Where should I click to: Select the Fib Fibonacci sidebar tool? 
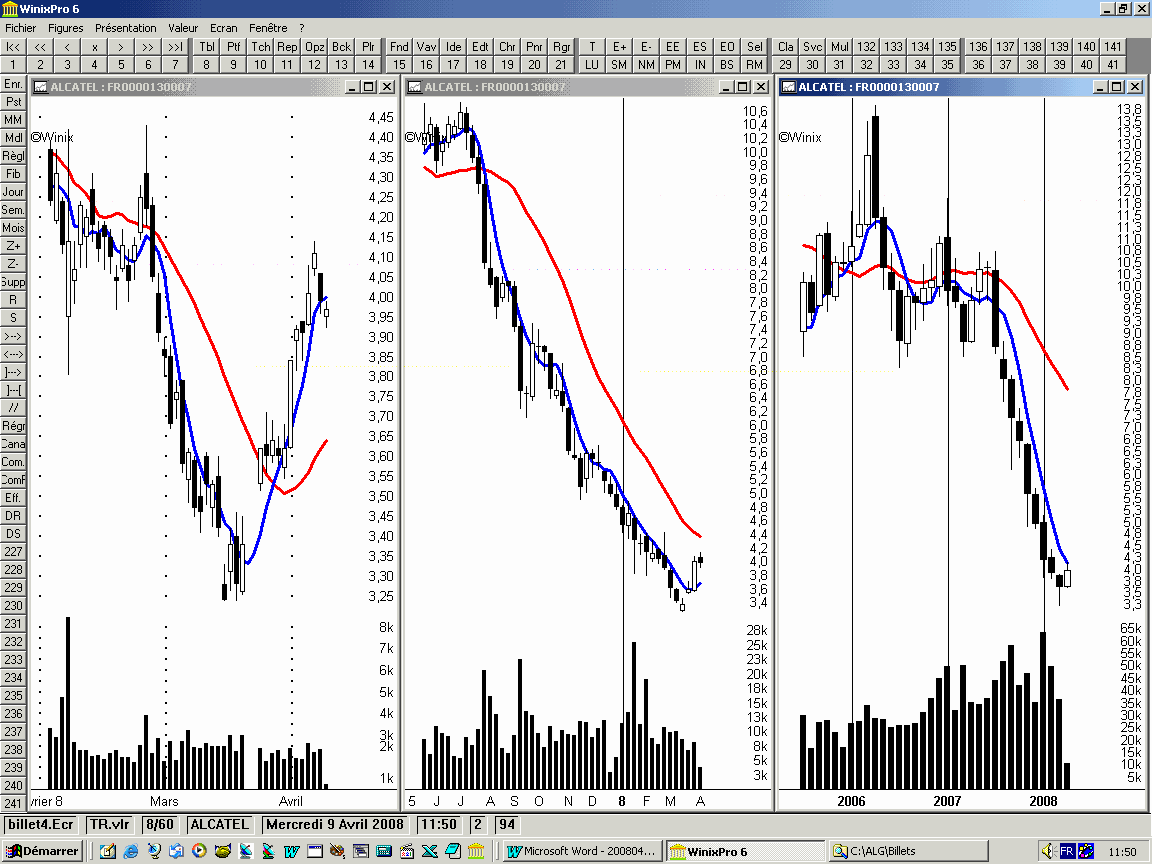coord(12,173)
